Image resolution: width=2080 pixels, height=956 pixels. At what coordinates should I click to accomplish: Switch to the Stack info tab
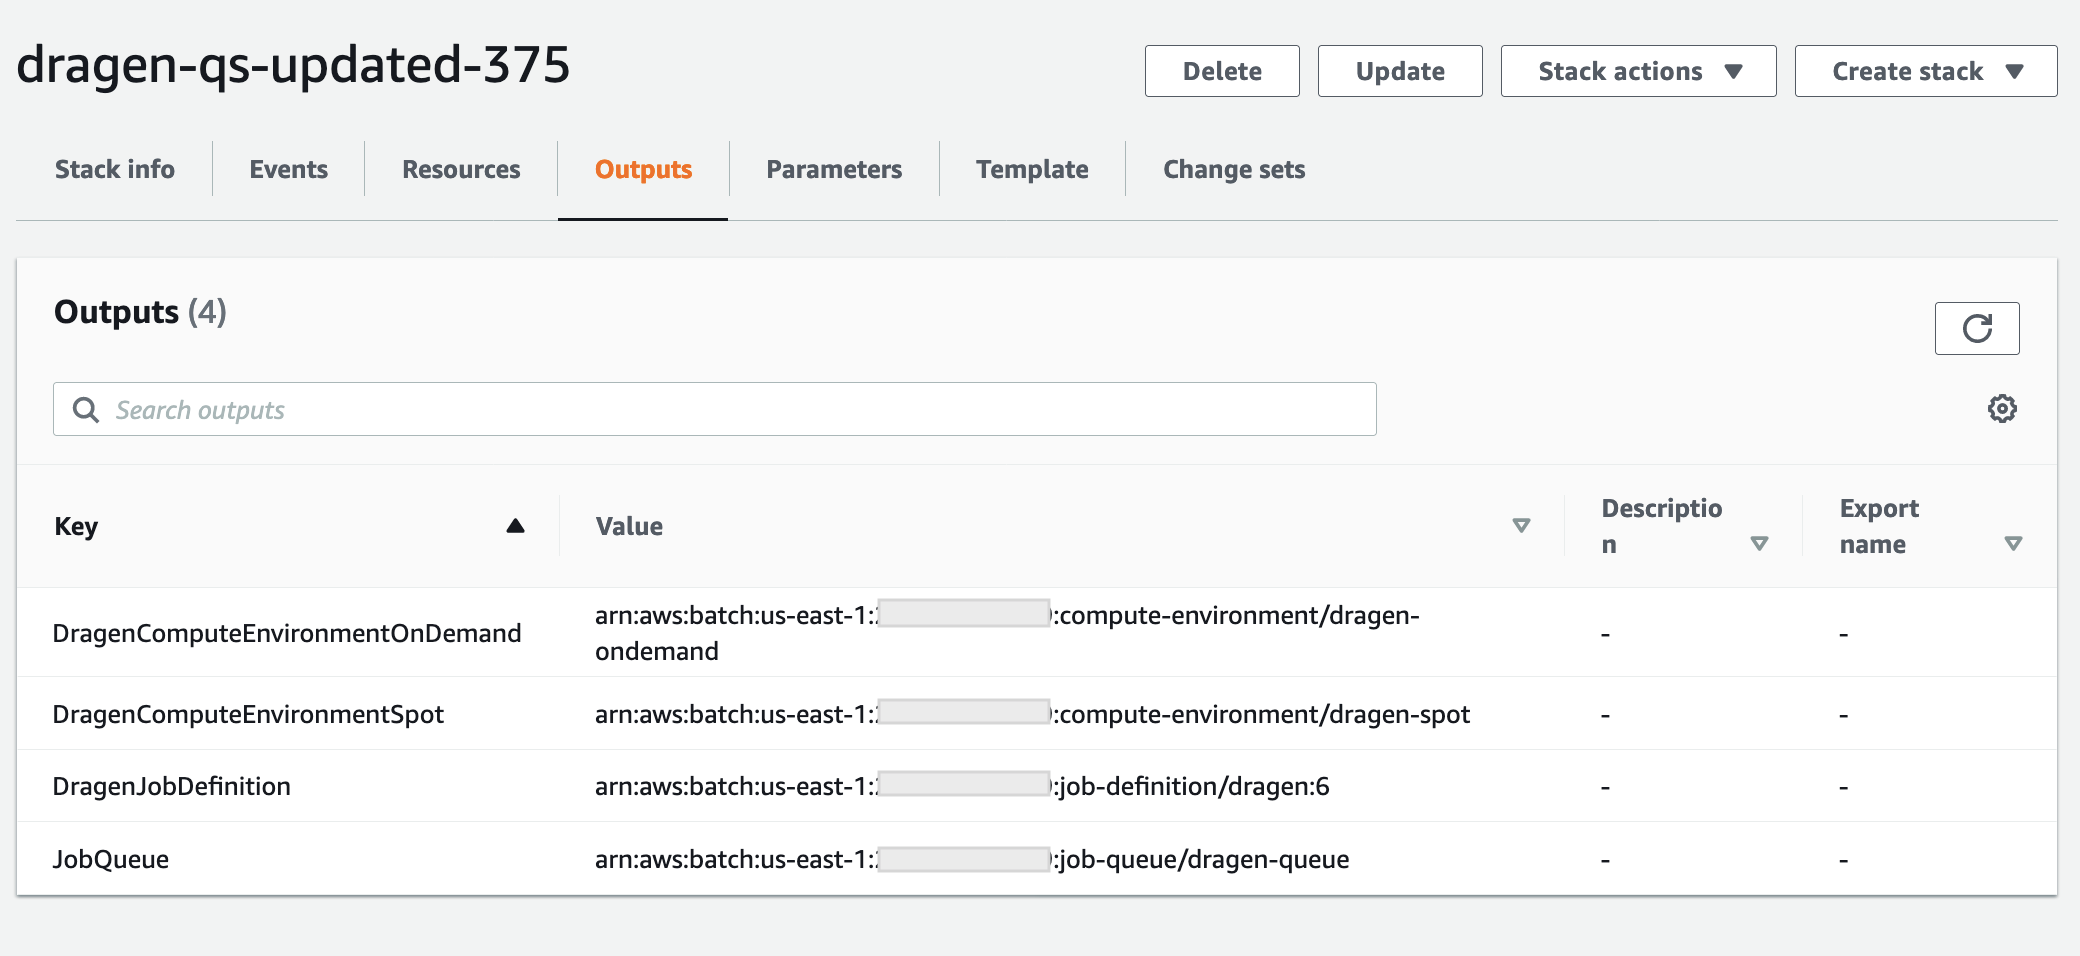(115, 169)
